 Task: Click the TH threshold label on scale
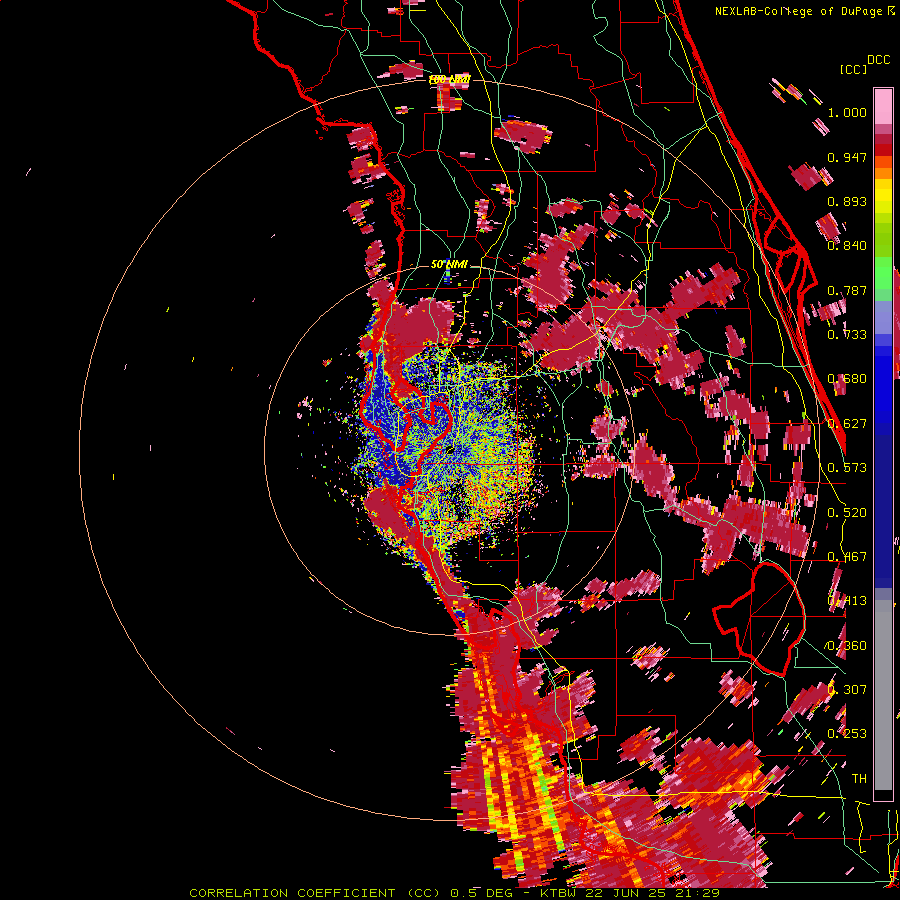859,779
